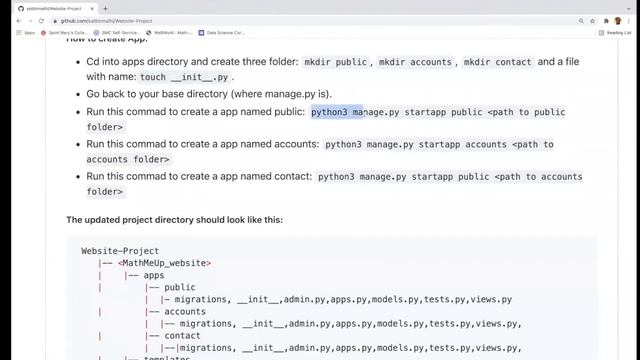
Task: Open the Data Science Course bookmark
Action: (x=221, y=33)
